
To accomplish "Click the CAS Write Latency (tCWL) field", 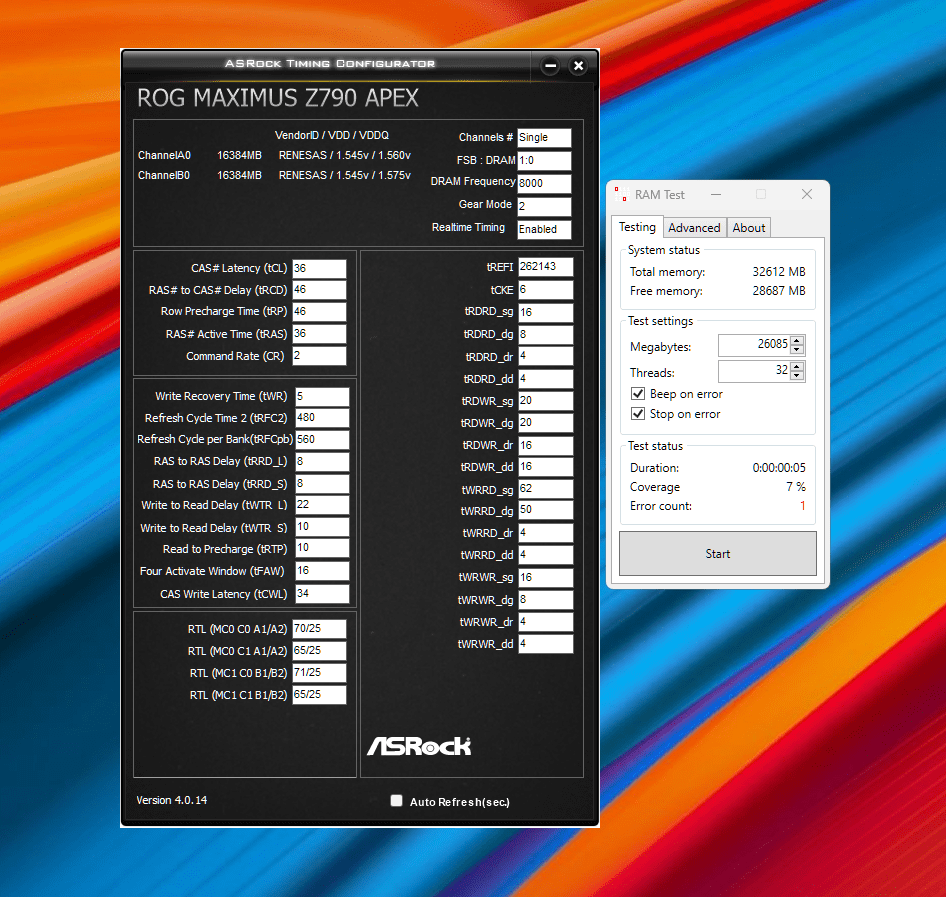I will 322,594.
